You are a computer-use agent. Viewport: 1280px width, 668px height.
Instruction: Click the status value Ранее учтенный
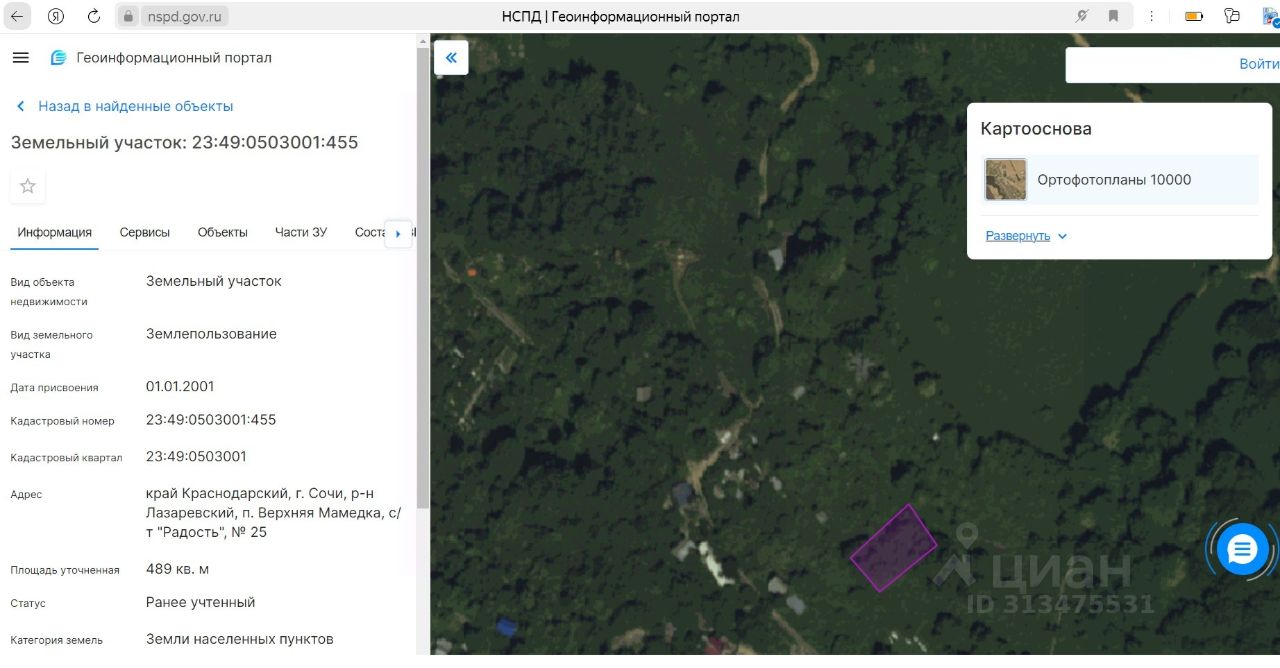click(200, 603)
